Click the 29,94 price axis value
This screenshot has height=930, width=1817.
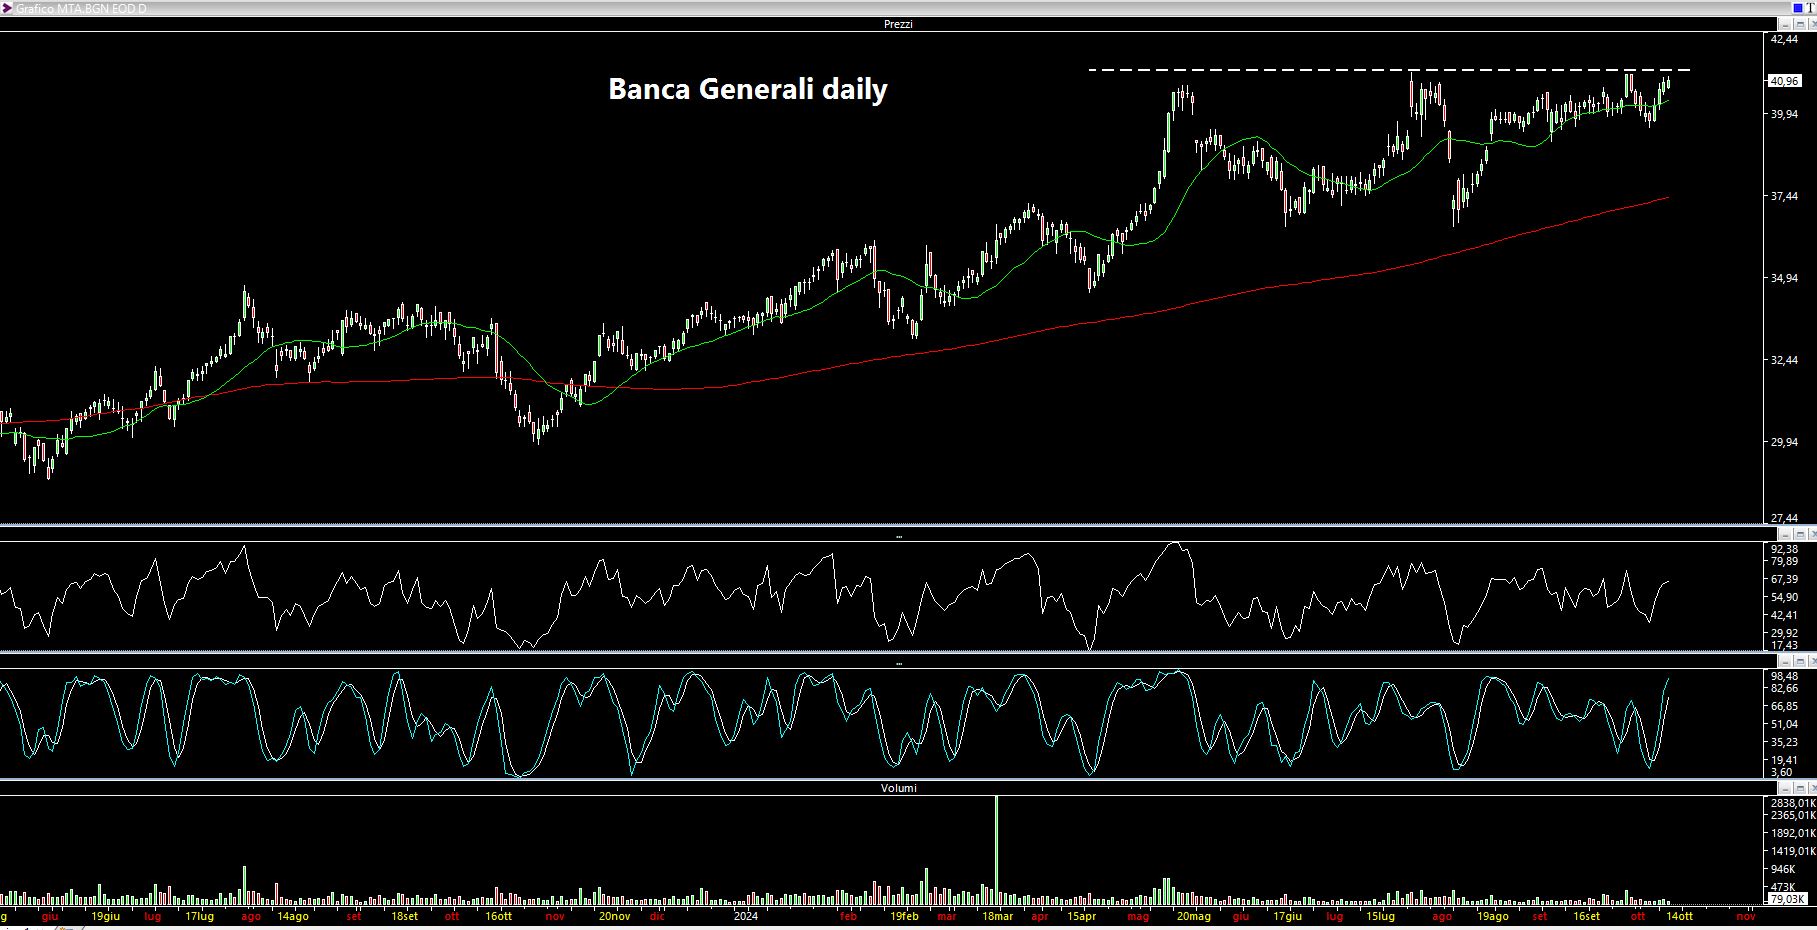(x=1784, y=442)
